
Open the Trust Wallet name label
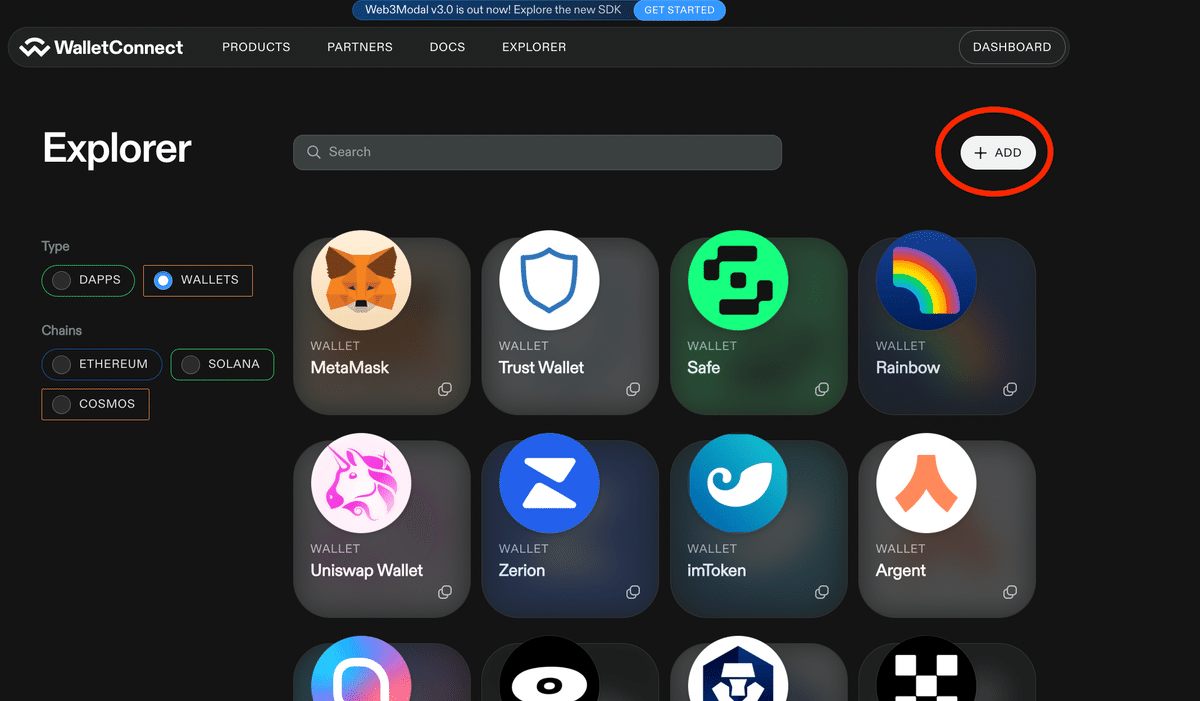point(541,367)
